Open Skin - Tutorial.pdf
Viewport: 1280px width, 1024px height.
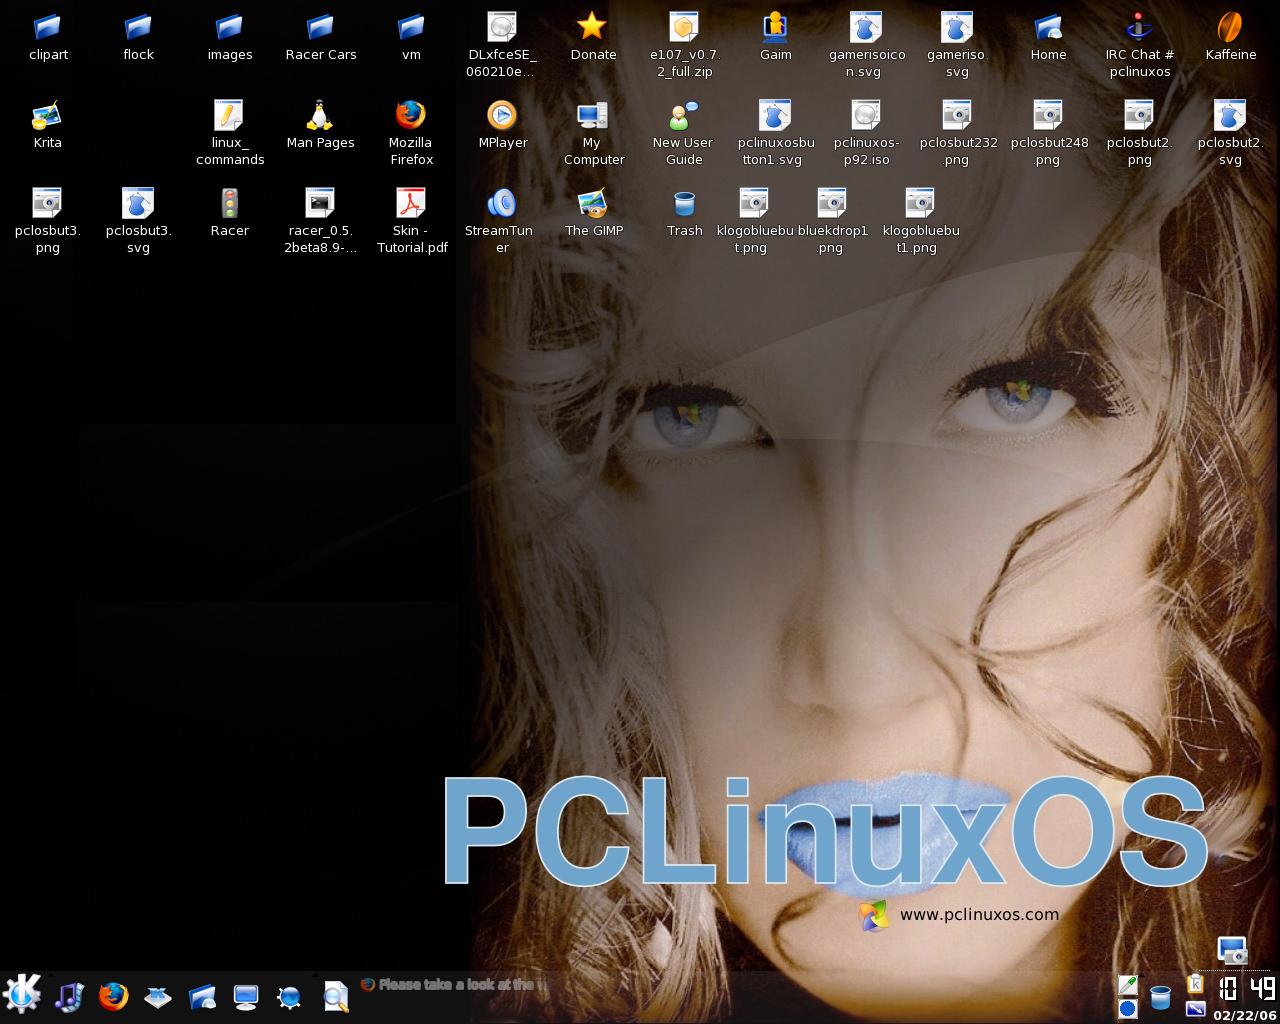[411, 204]
